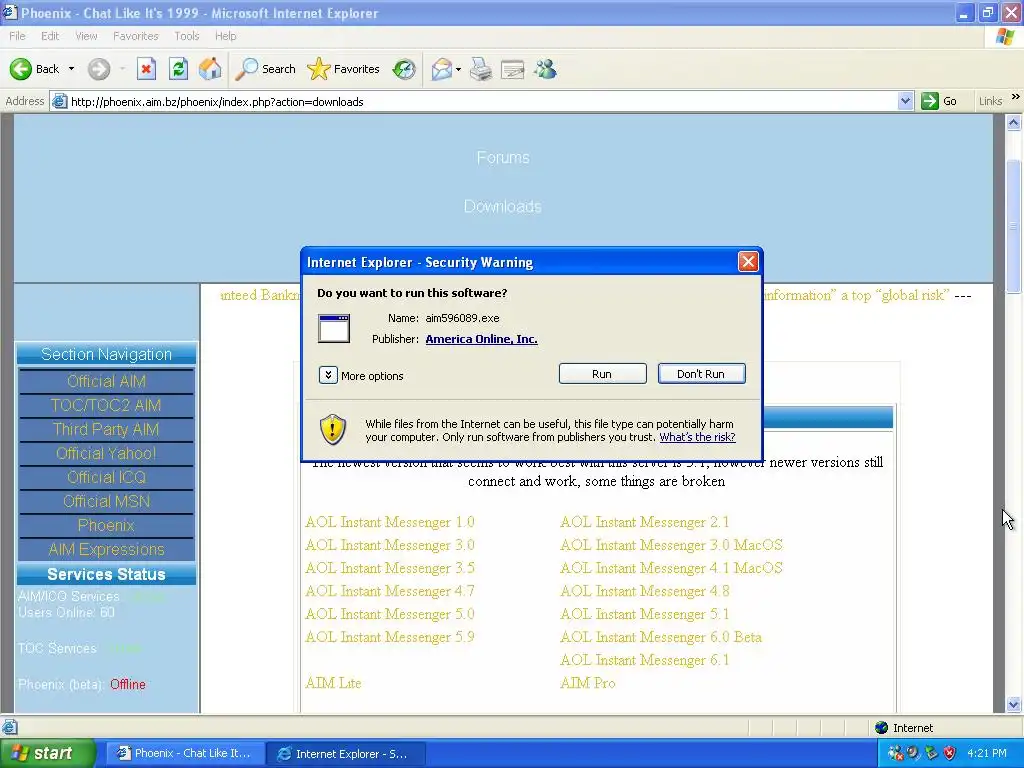This screenshot has width=1024, height=768.
Task: Click the first system tray icon
Action: click(x=895, y=753)
